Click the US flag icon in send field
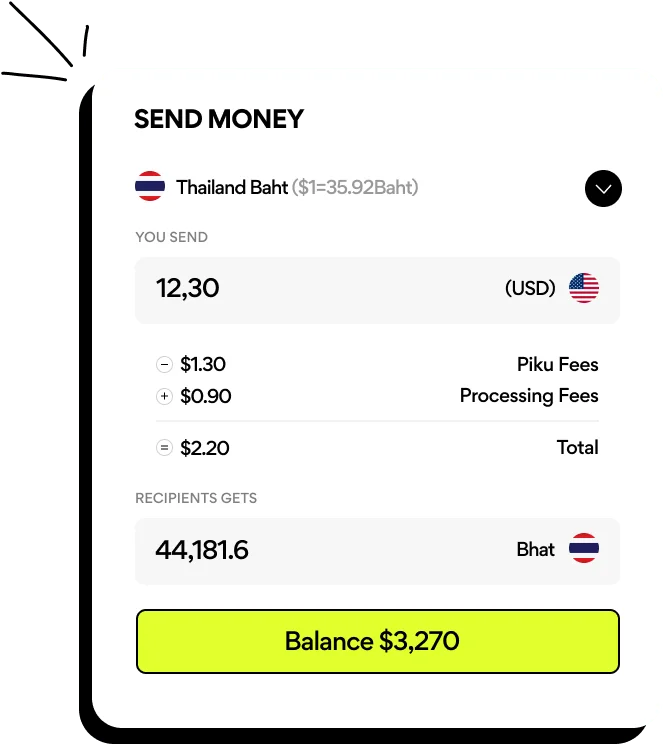 [584, 289]
